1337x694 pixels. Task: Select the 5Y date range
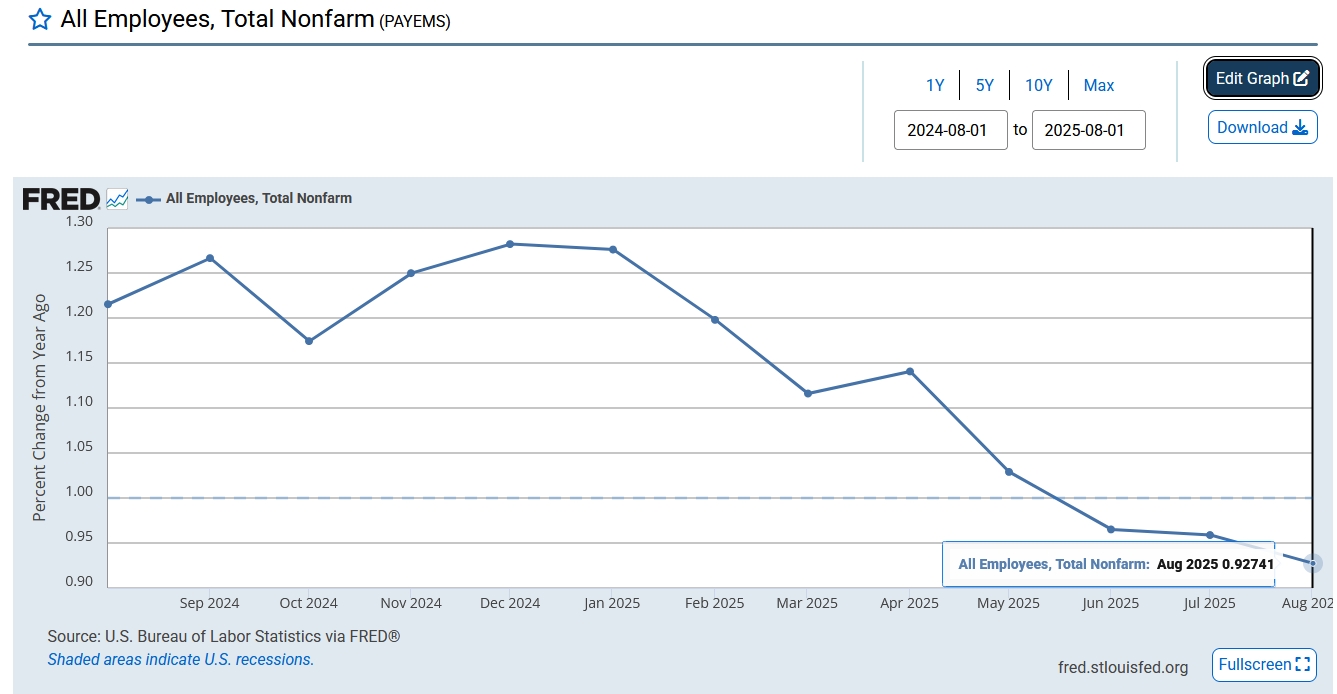[x=985, y=86]
